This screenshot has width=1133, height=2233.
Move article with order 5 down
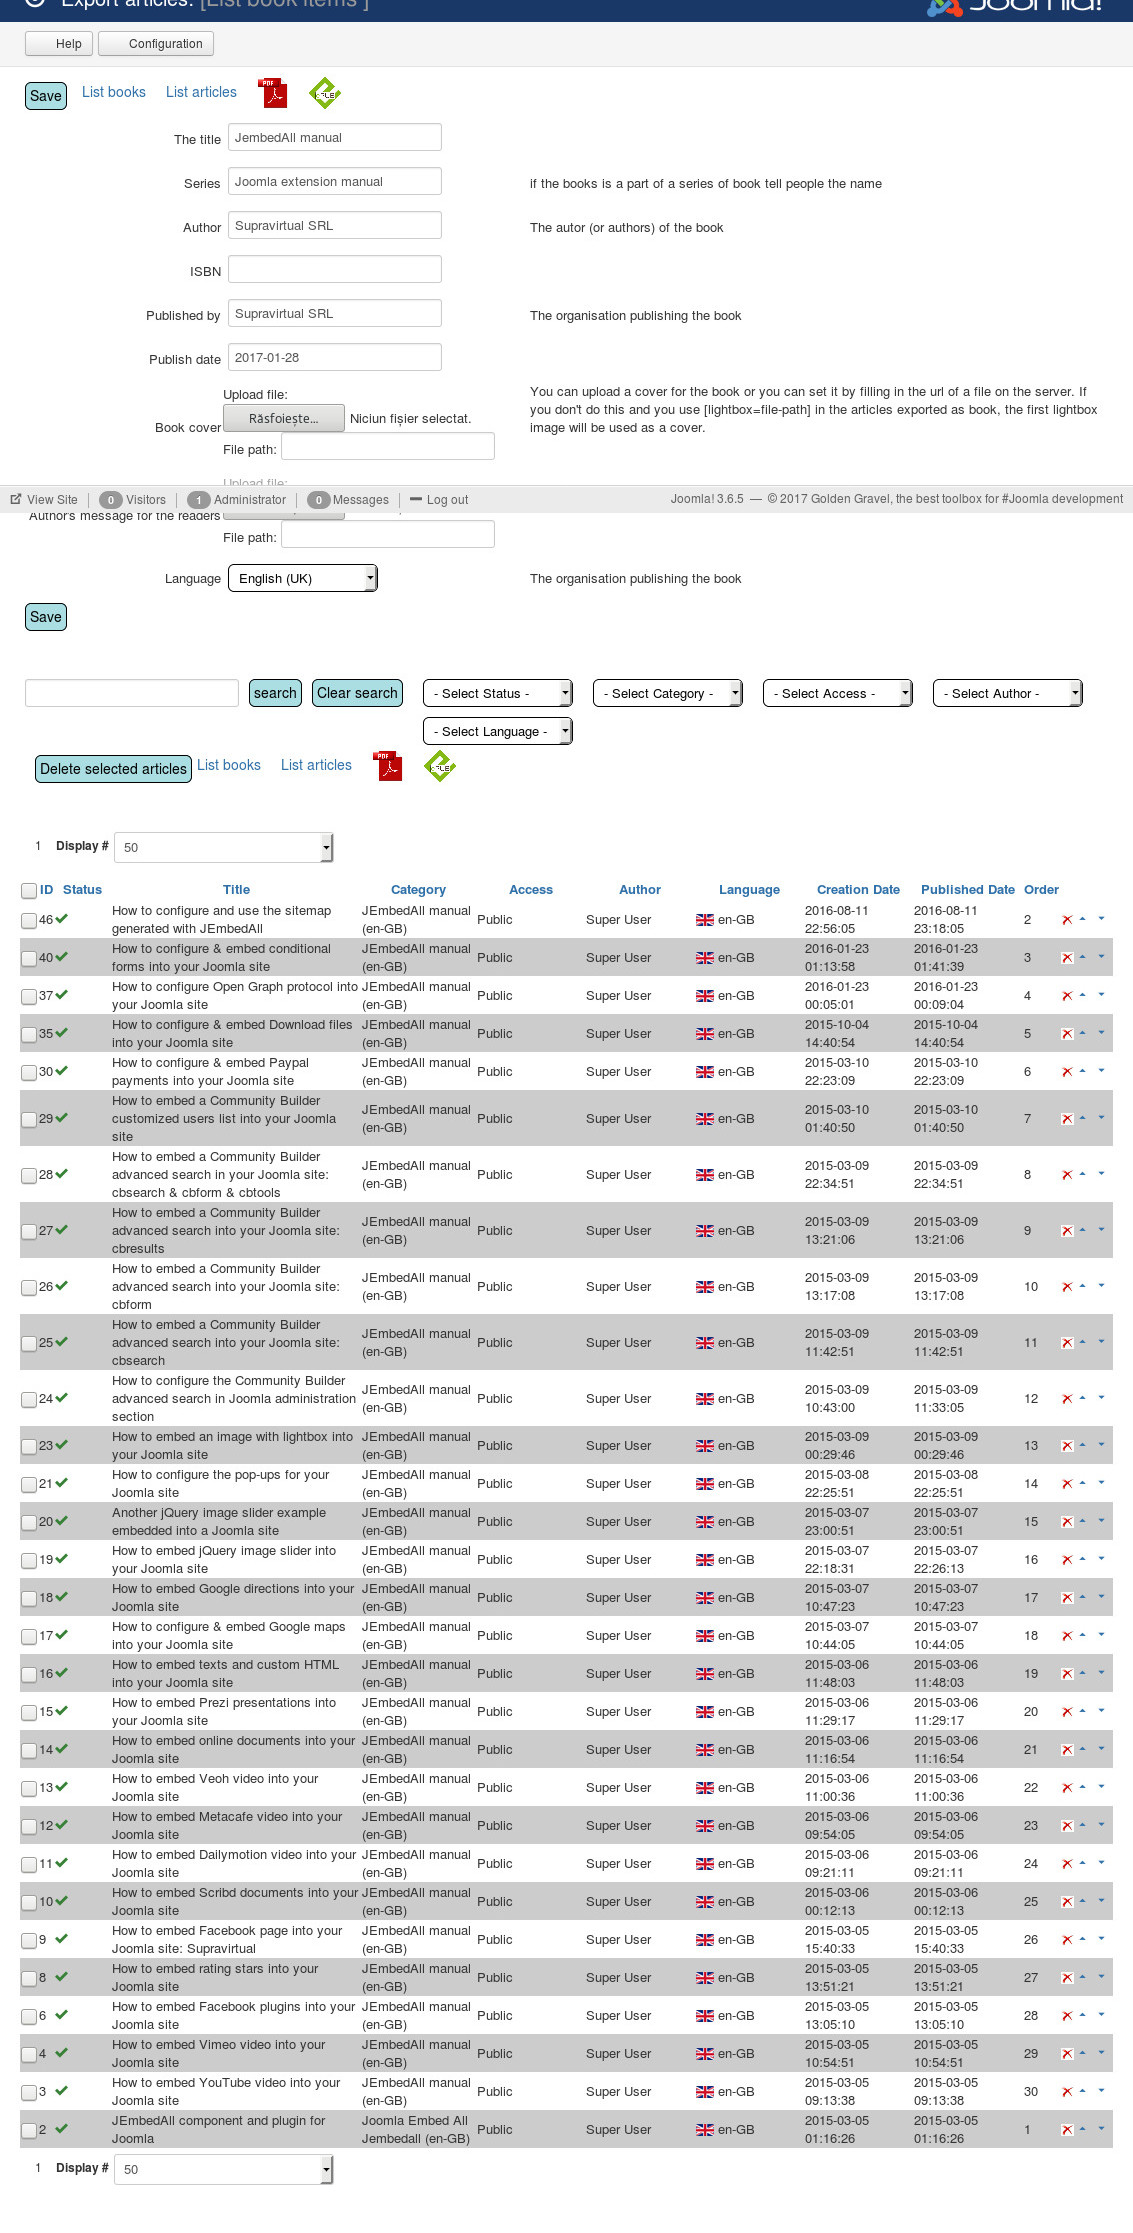click(x=1102, y=1033)
